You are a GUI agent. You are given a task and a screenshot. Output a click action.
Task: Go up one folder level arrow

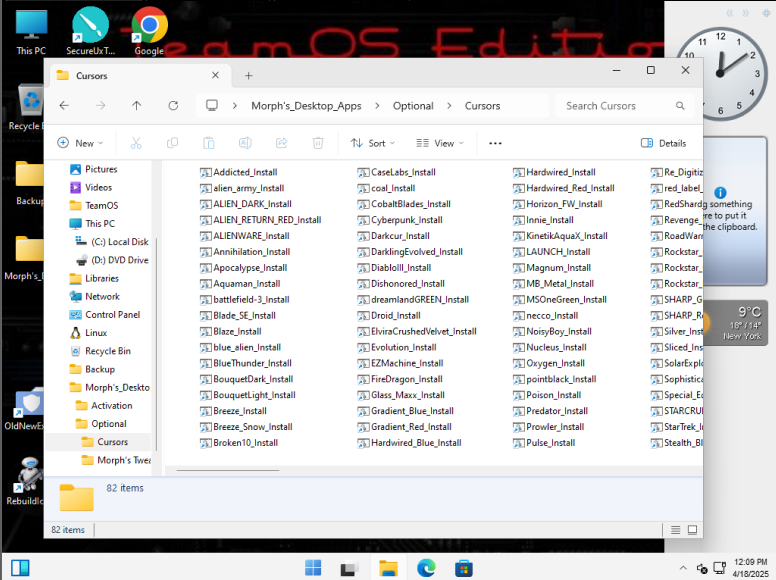coord(137,105)
